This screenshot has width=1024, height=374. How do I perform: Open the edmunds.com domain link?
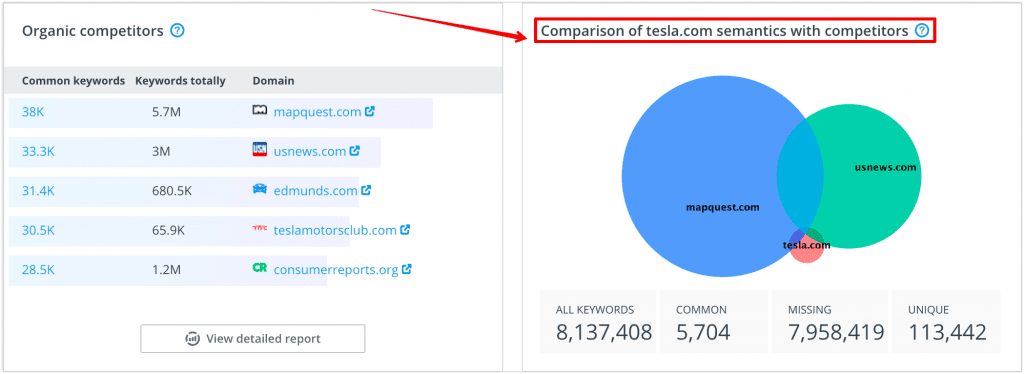click(x=315, y=191)
